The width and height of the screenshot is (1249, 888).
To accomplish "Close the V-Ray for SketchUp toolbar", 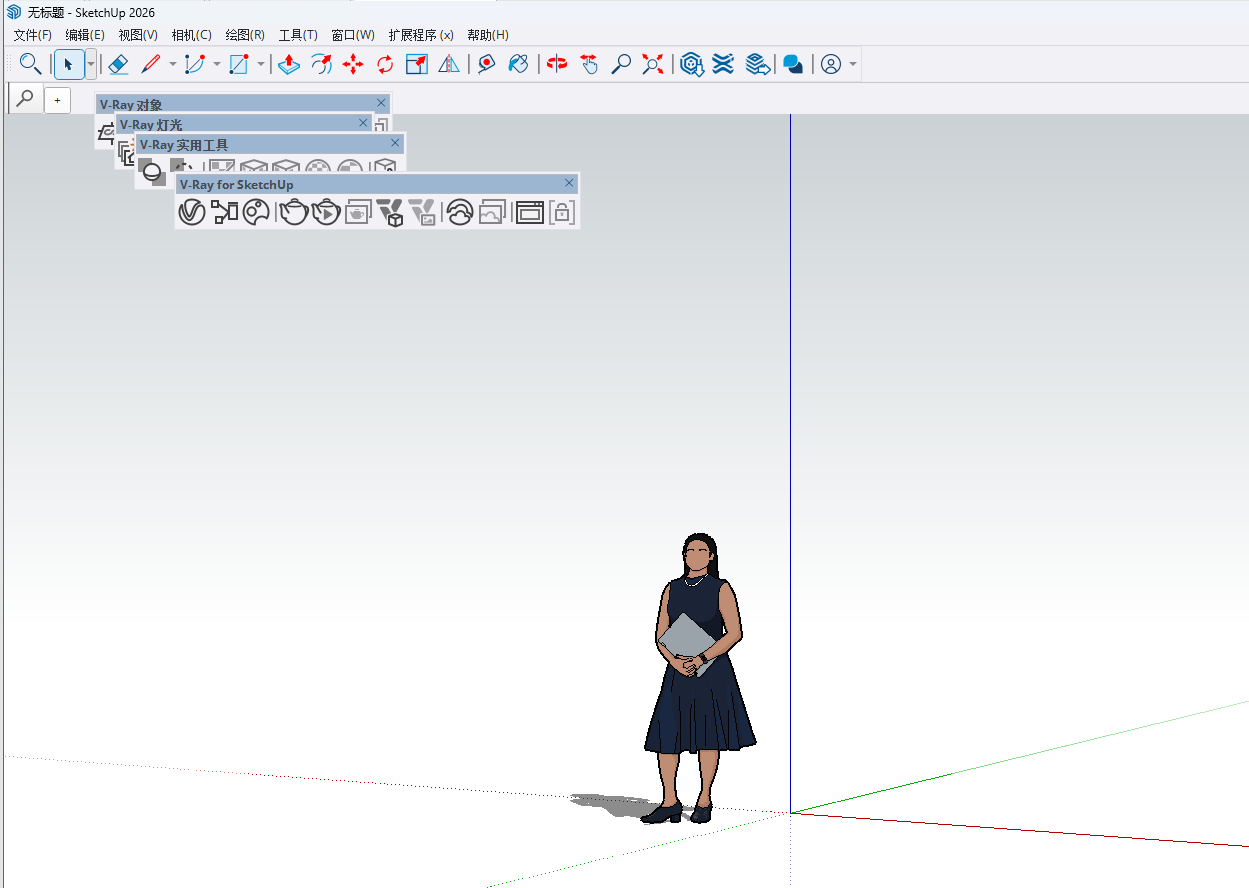I will click(569, 183).
